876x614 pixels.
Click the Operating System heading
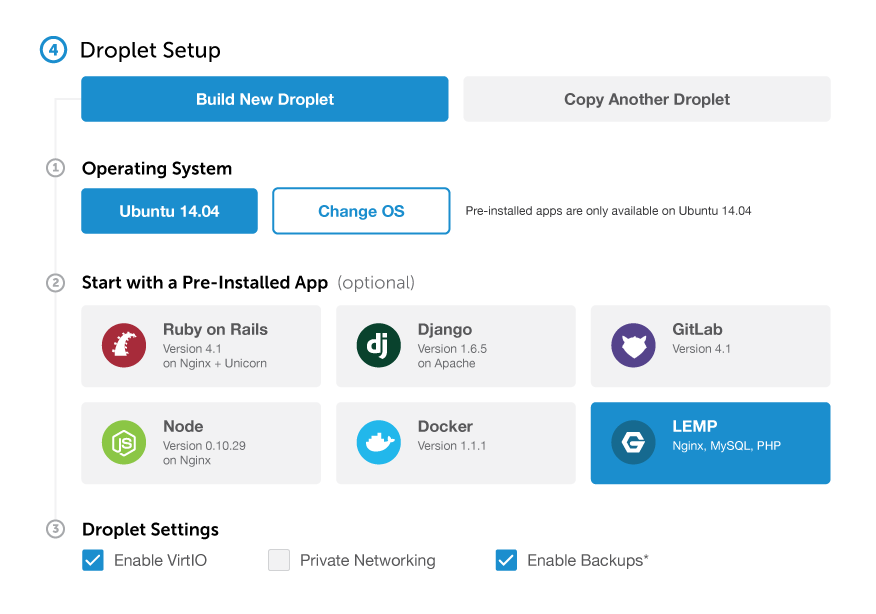157,168
